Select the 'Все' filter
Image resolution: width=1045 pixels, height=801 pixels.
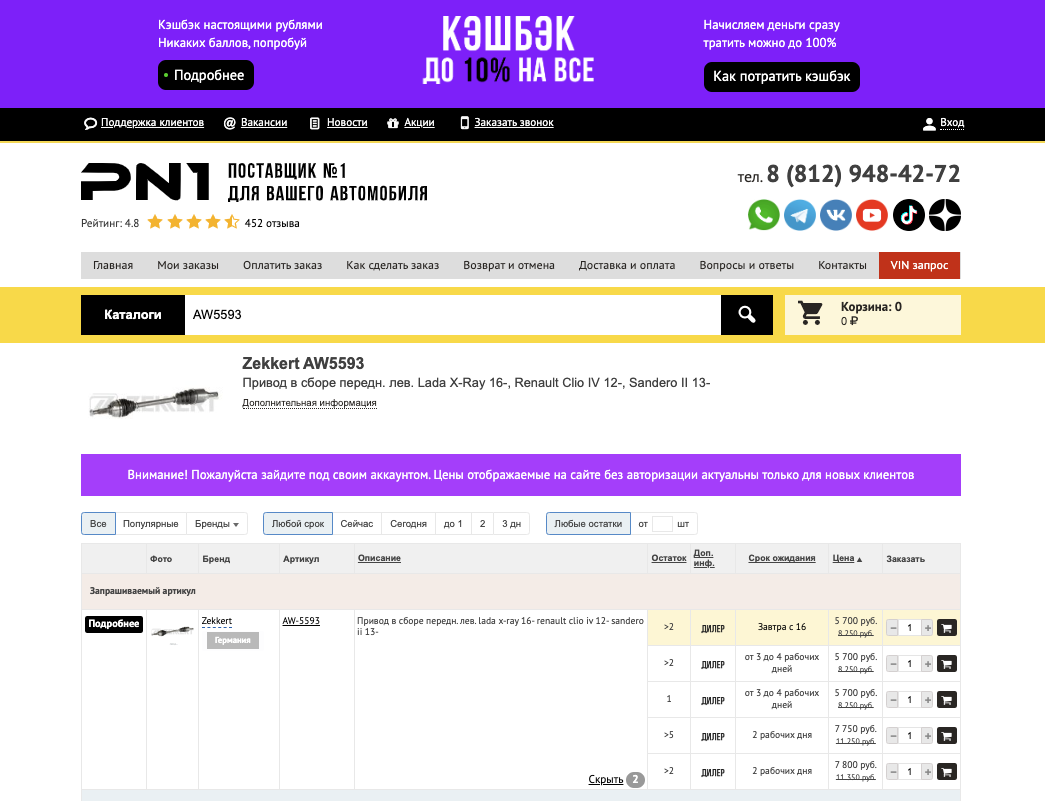pos(98,524)
